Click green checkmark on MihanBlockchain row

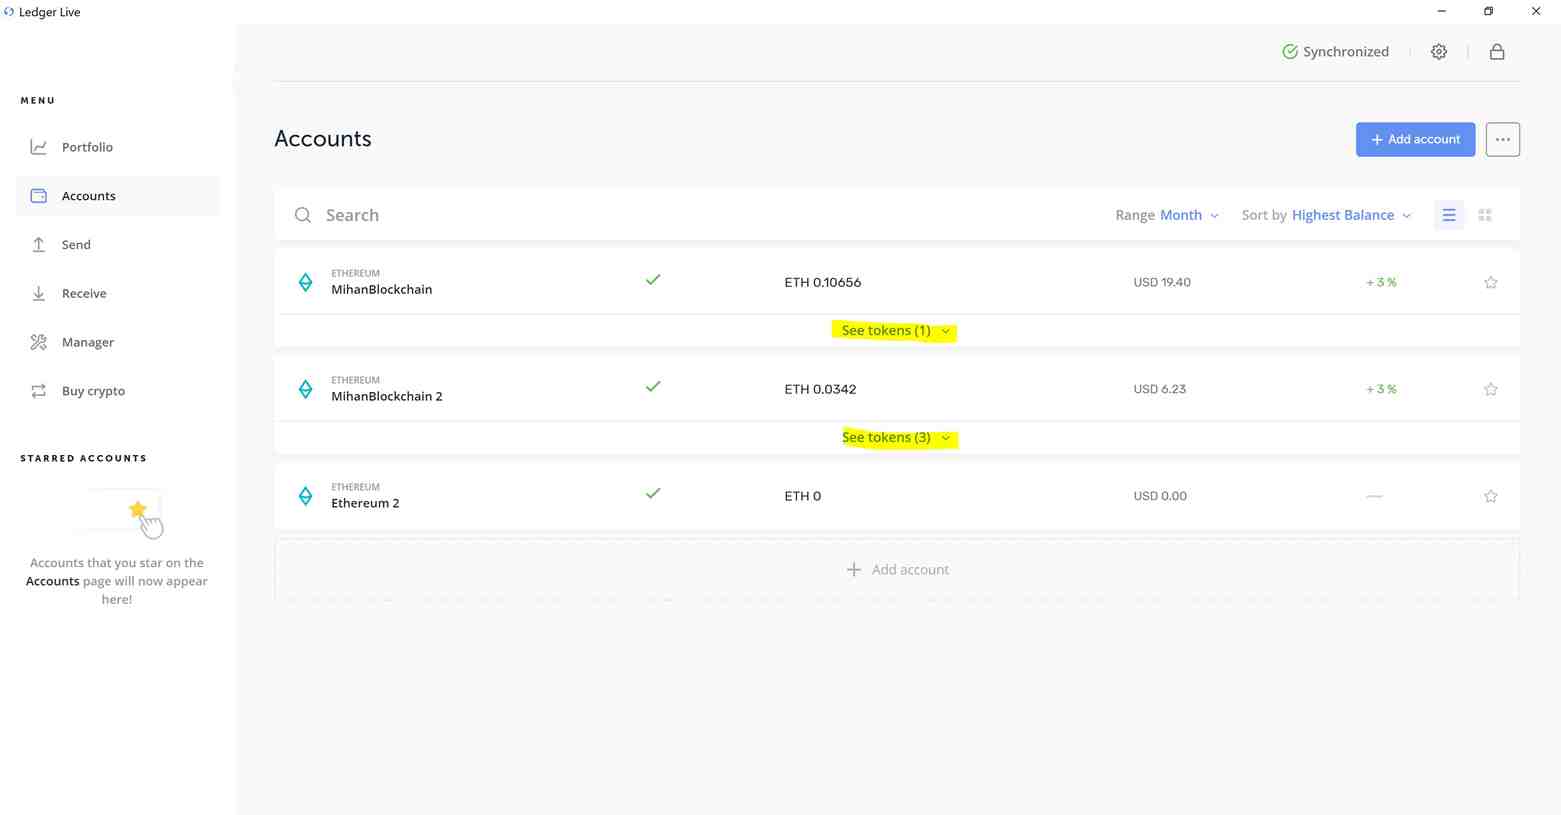[x=653, y=280]
